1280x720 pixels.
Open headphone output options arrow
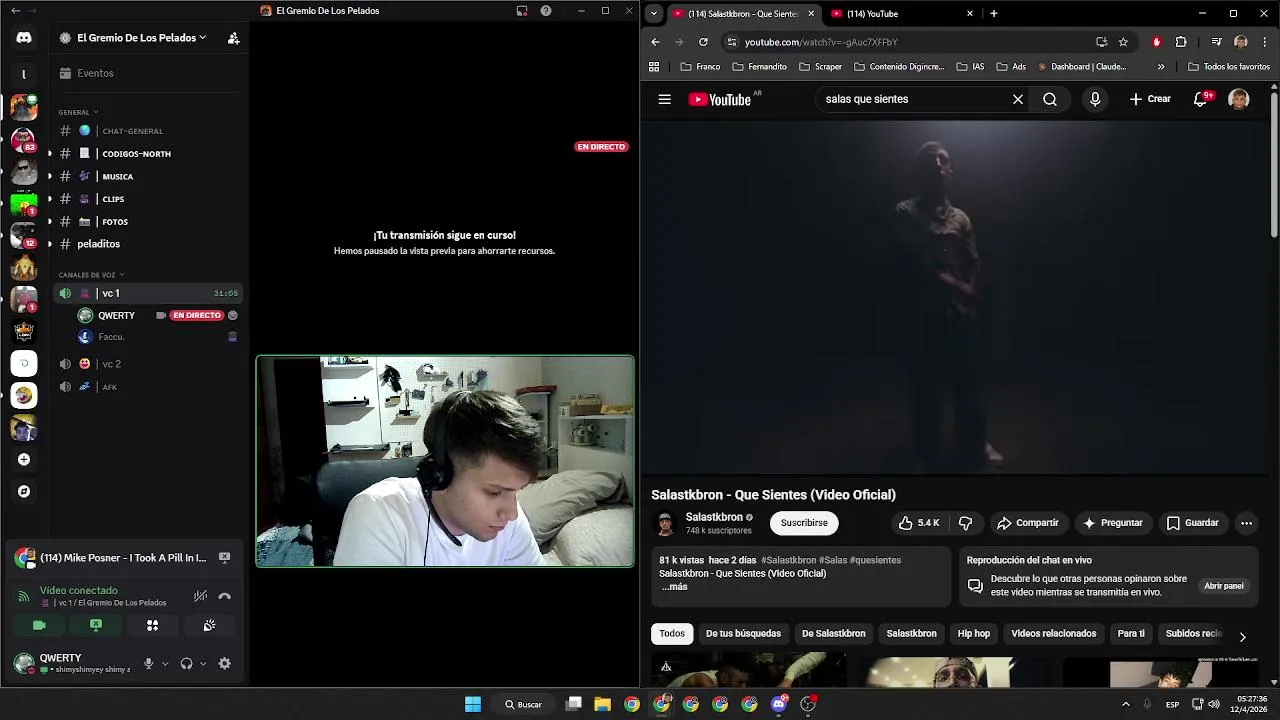tap(203, 663)
